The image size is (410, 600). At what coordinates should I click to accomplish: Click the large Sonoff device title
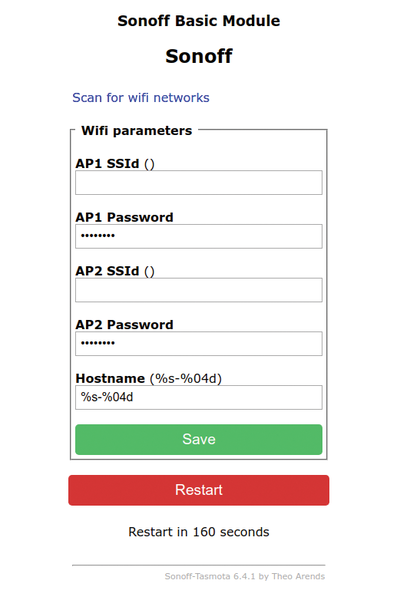199,56
